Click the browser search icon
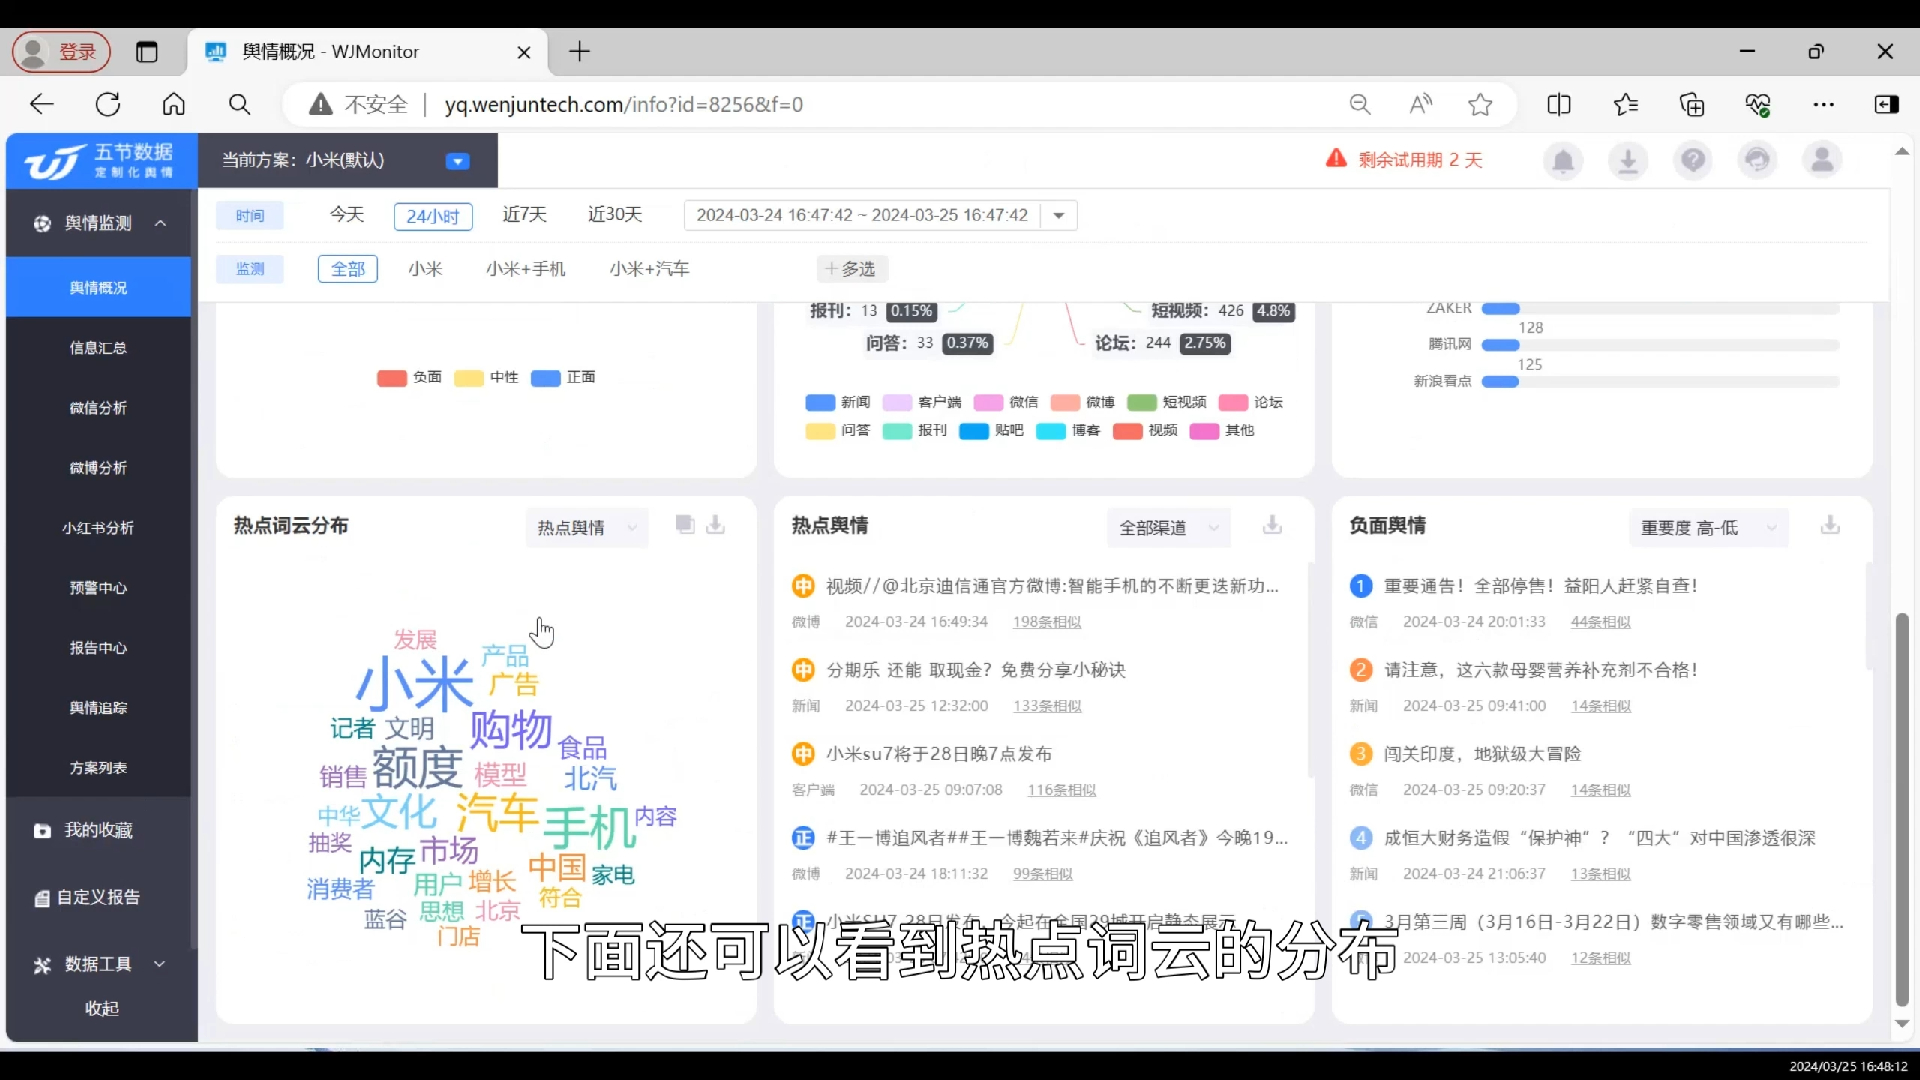 click(x=239, y=104)
